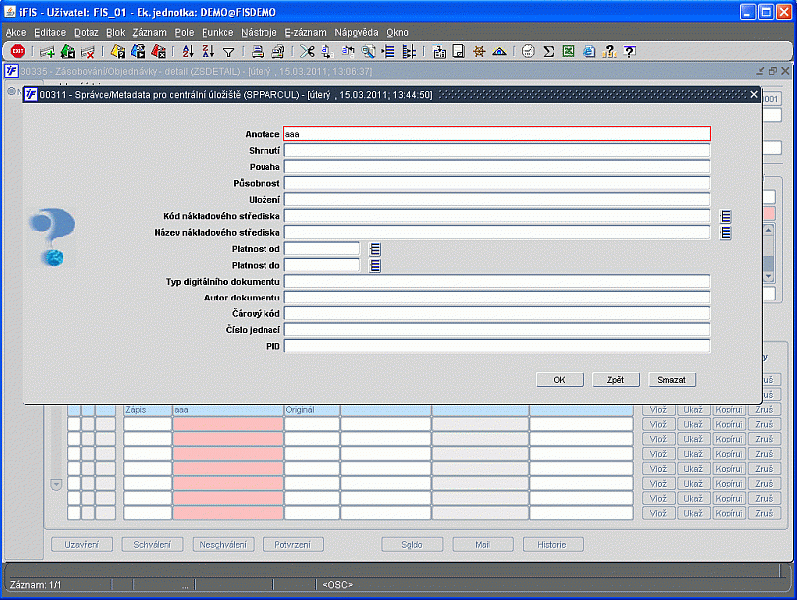Click the orange ship wheel toolbar icon

pos(479,51)
